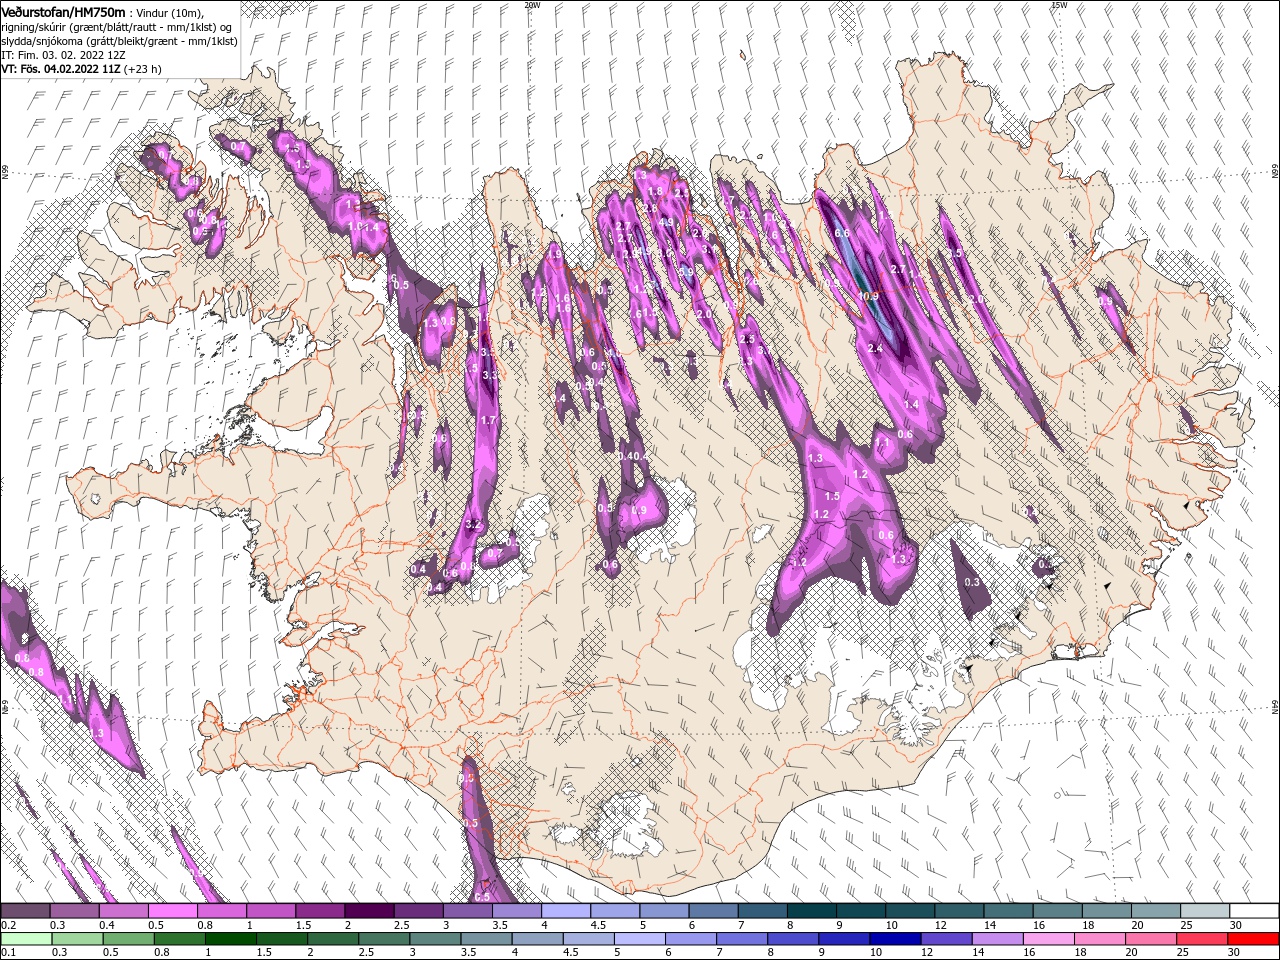The image size is (1280, 960).
Task: Click the 0.1 label on the green scale
Action: 9,952
